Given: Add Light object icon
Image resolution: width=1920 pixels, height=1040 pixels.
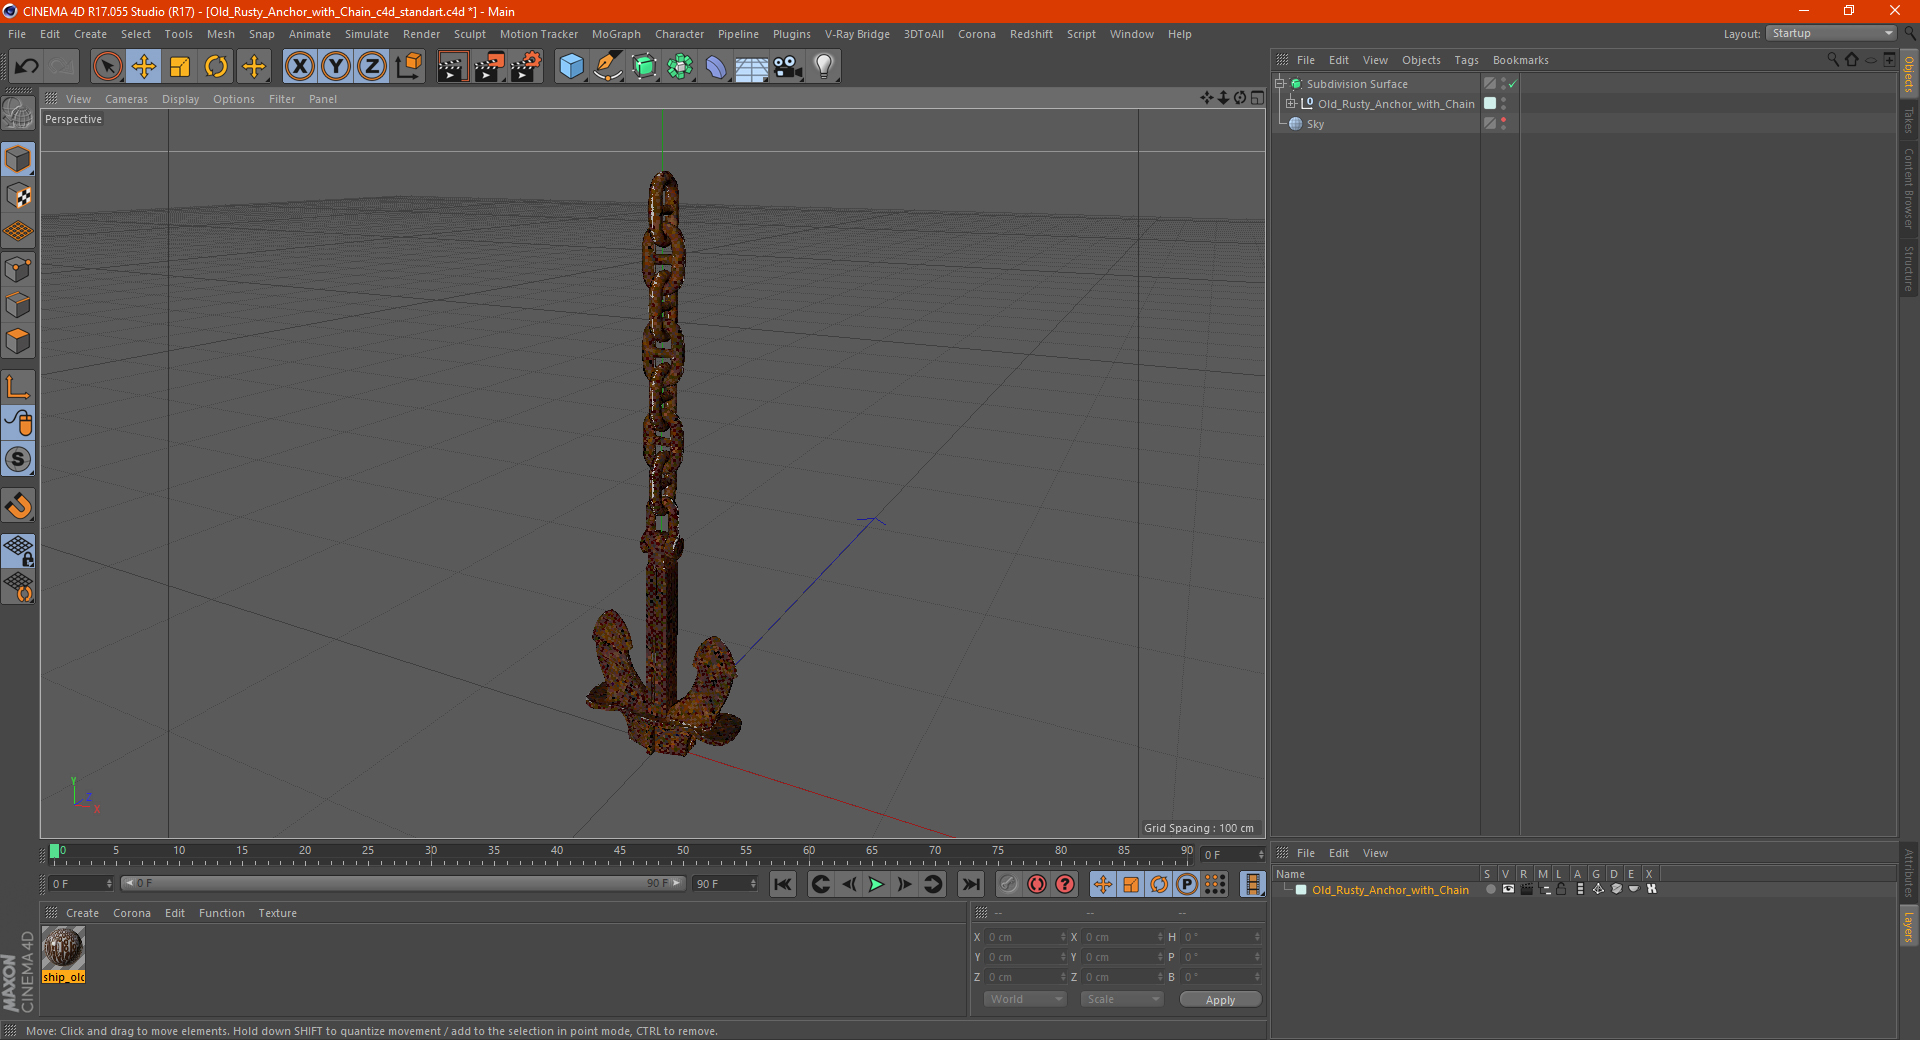Looking at the screenshot, I should (x=824, y=67).
